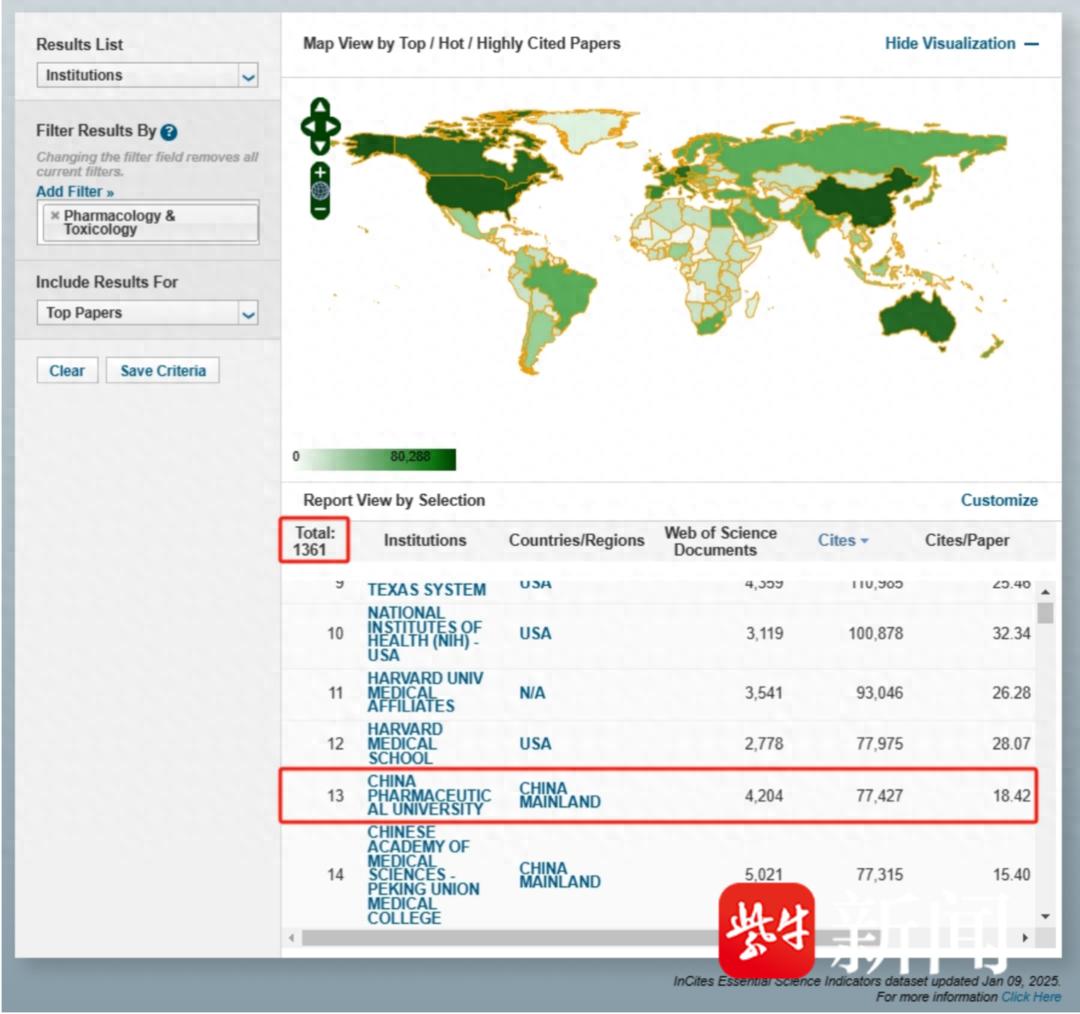The width and height of the screenshot is (1080, 1014).
Task: Open the Include Results For Top Papers dropdown
Action: (147, 313)
